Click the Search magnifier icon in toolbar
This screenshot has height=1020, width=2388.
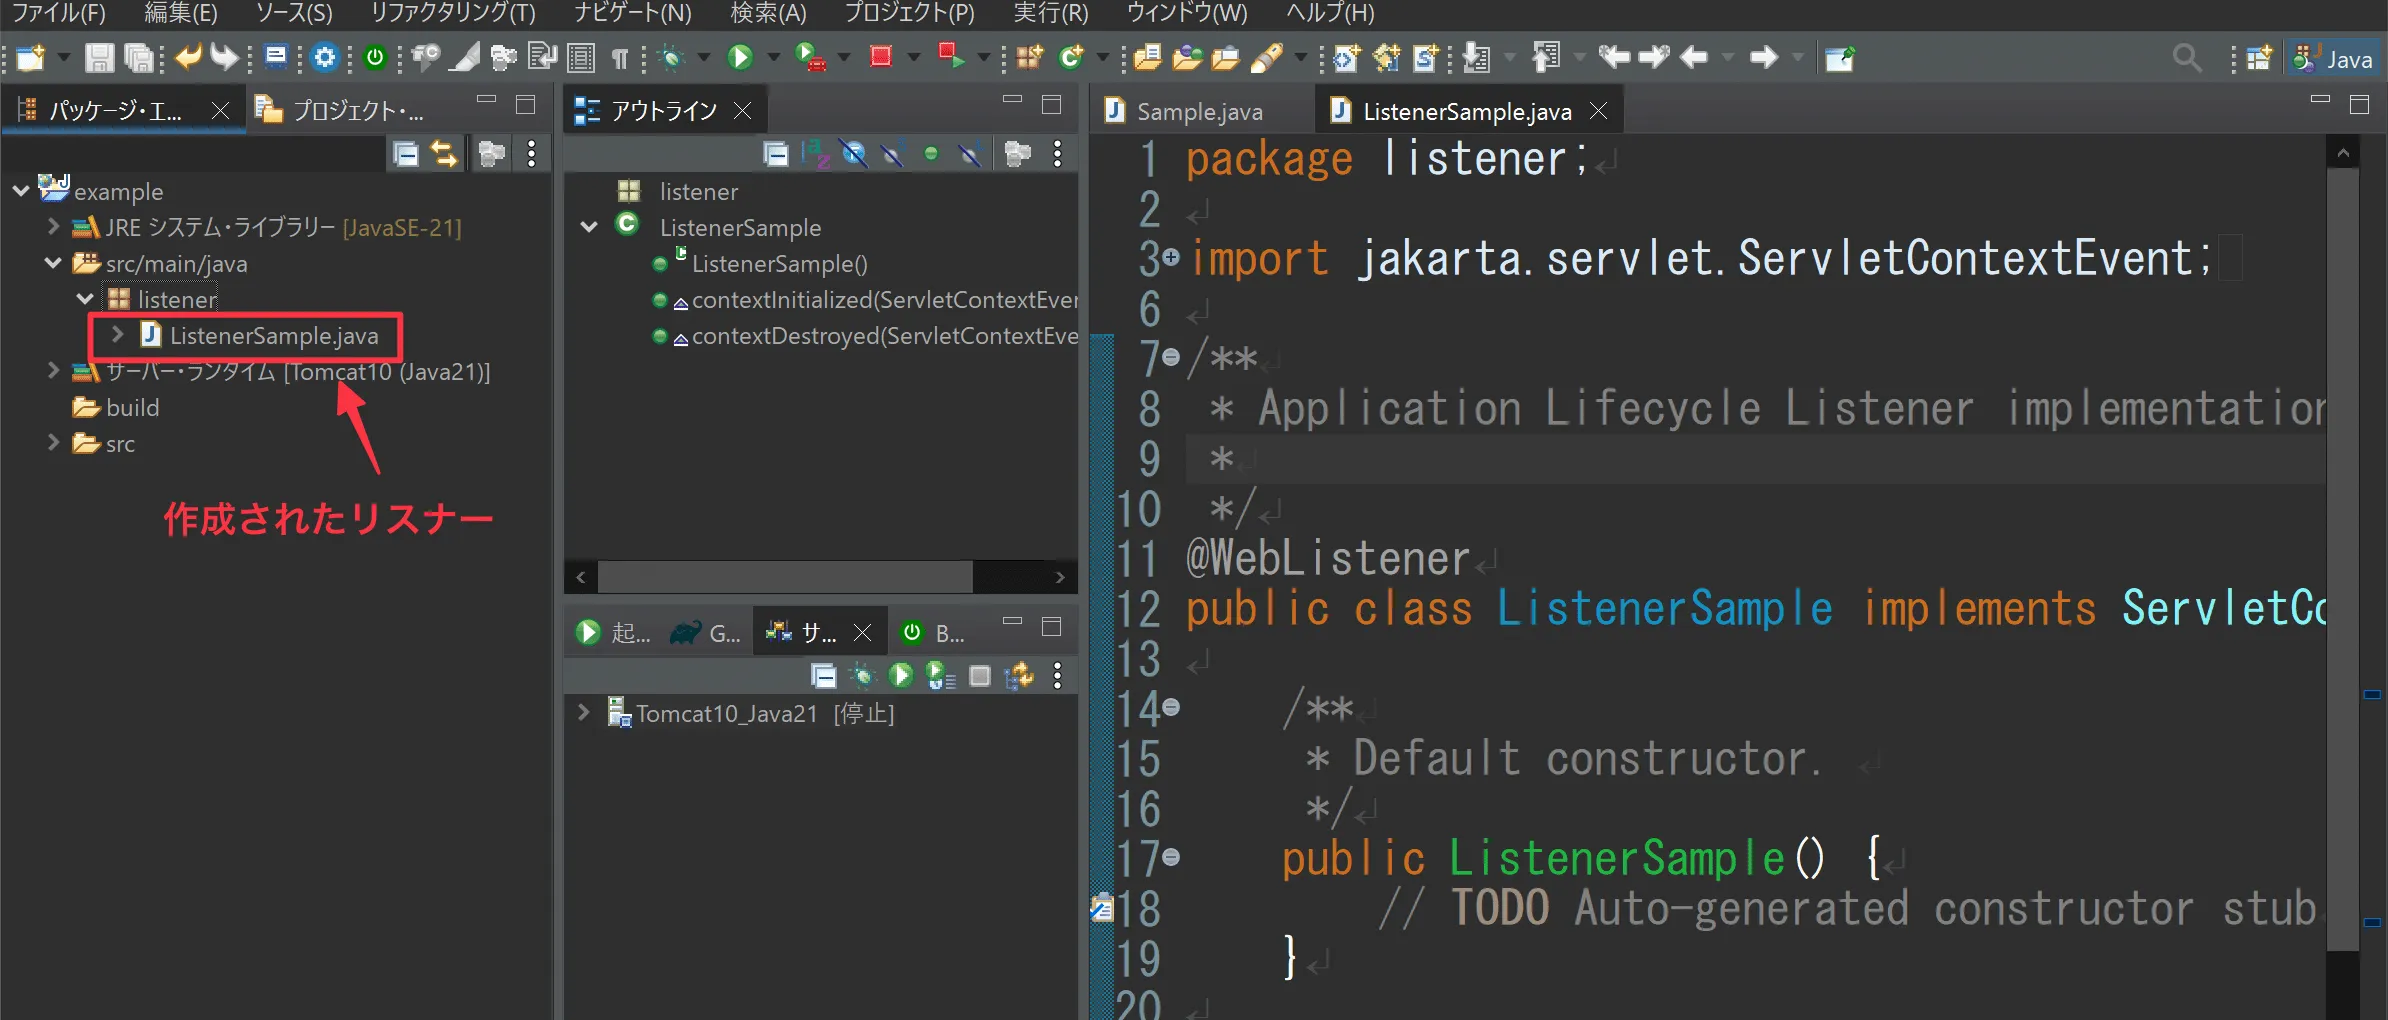(2187, 58)
